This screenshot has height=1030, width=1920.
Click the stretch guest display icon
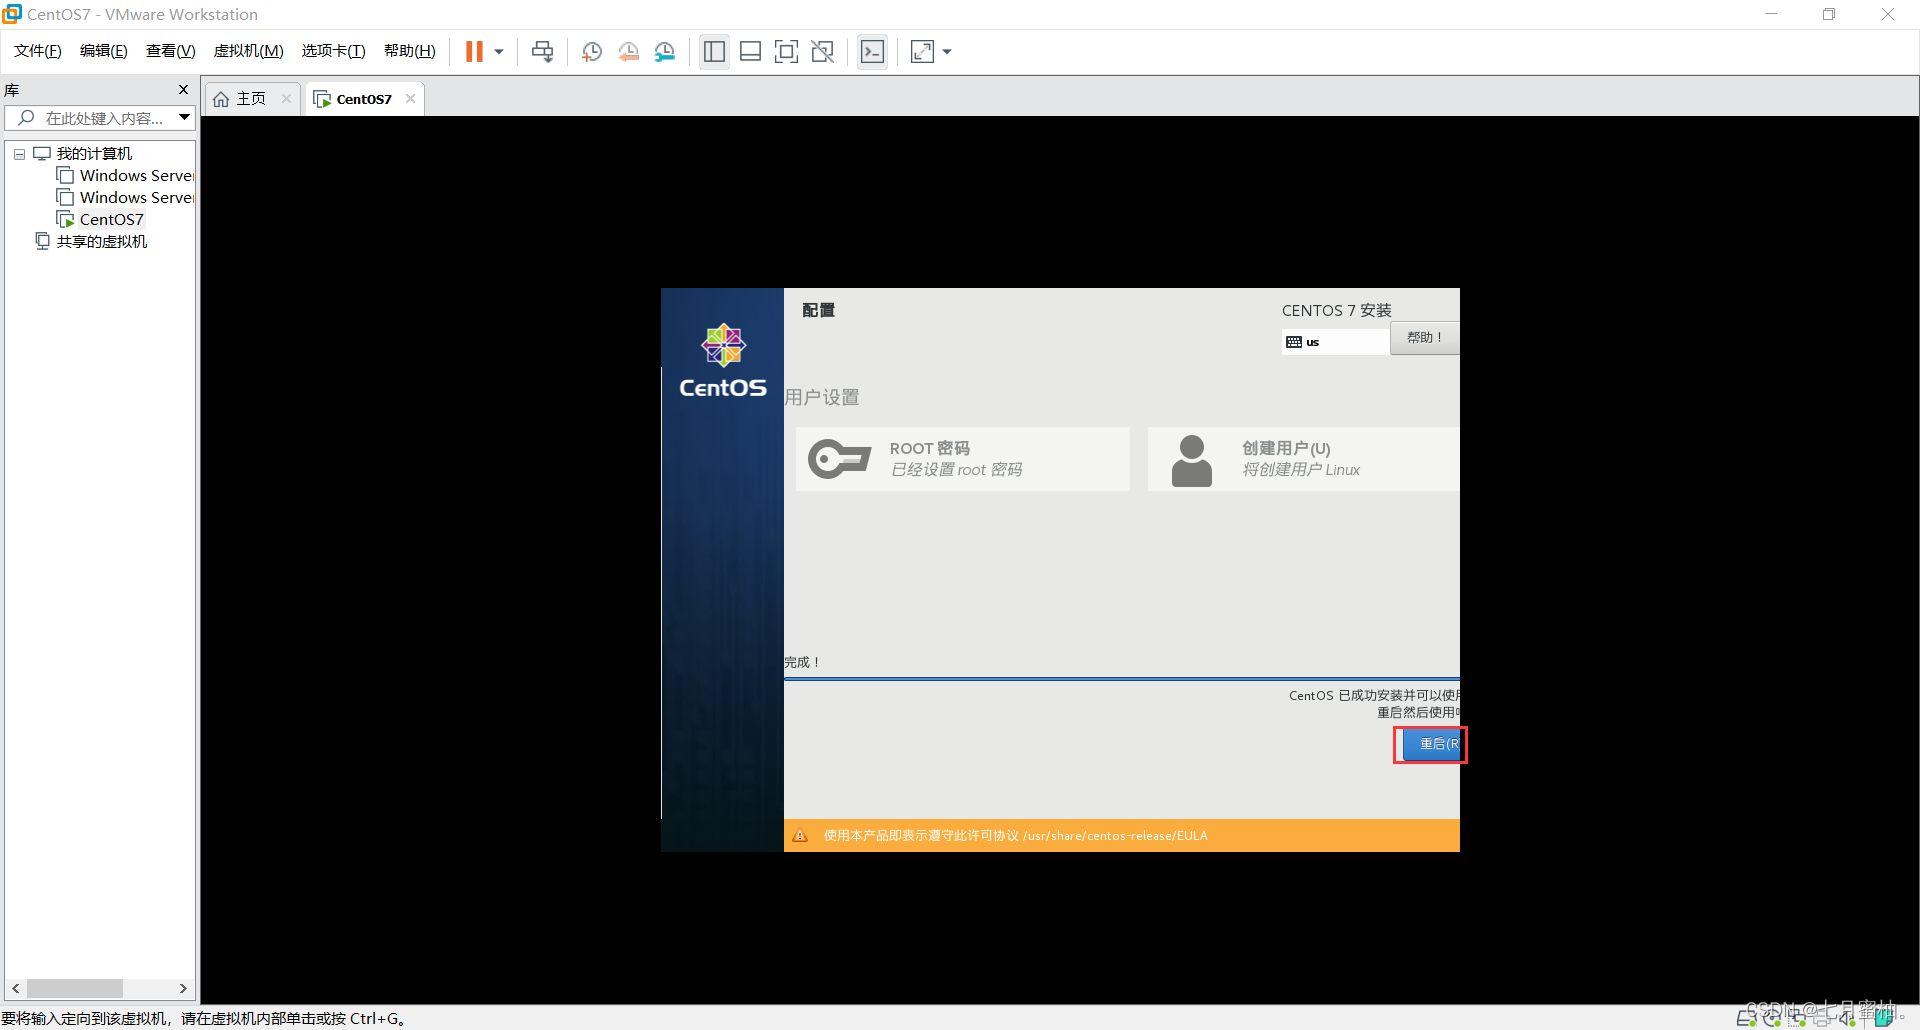(922, 51)
